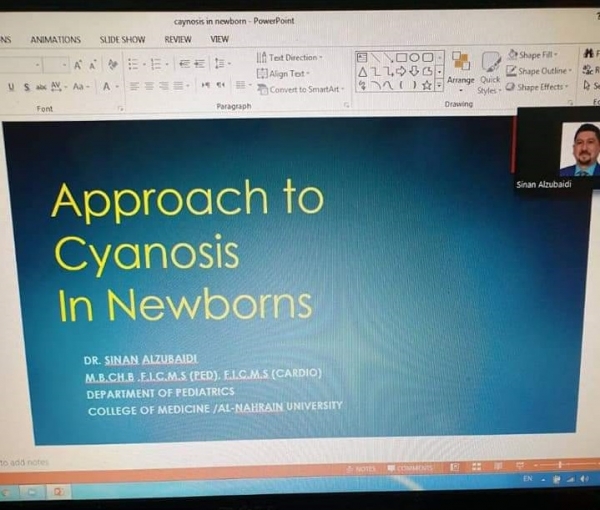The height and width of the screenshot is (510, 600).
Task: Open Font dialog launcher
Action: pyautogui.click(x=121, y=109)
